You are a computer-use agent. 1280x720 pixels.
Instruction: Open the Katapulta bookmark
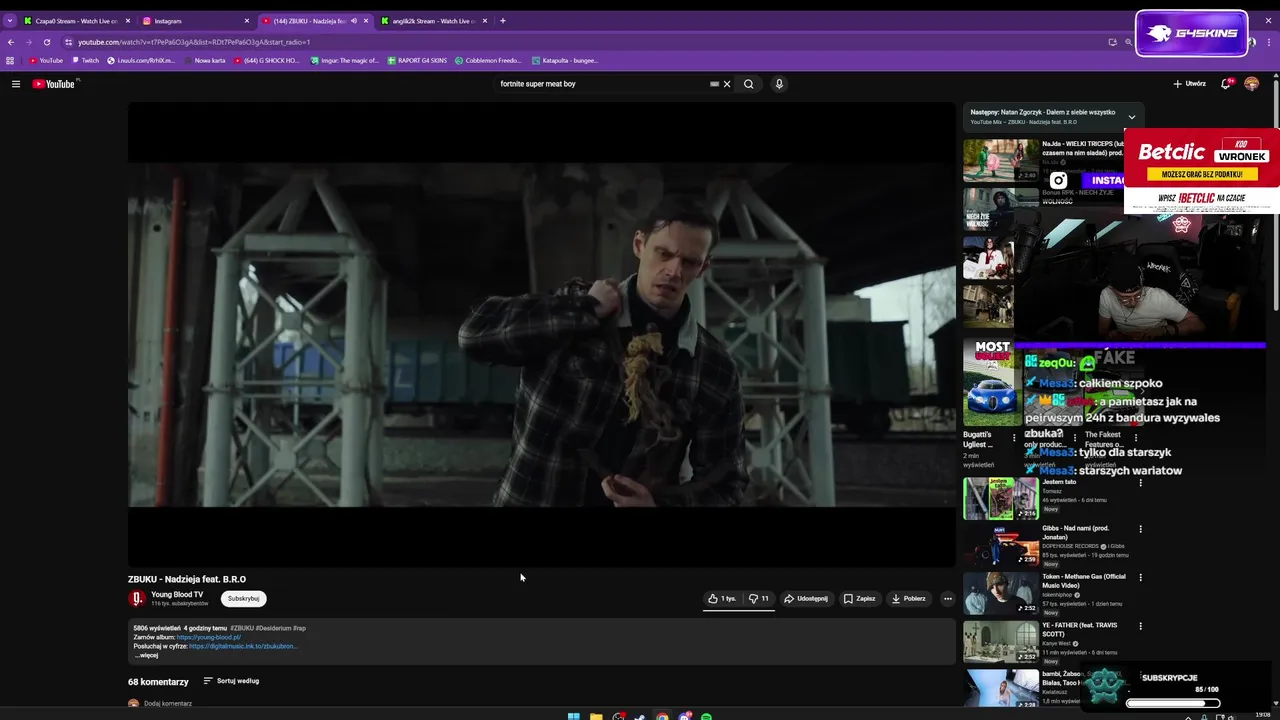point(565,60)
